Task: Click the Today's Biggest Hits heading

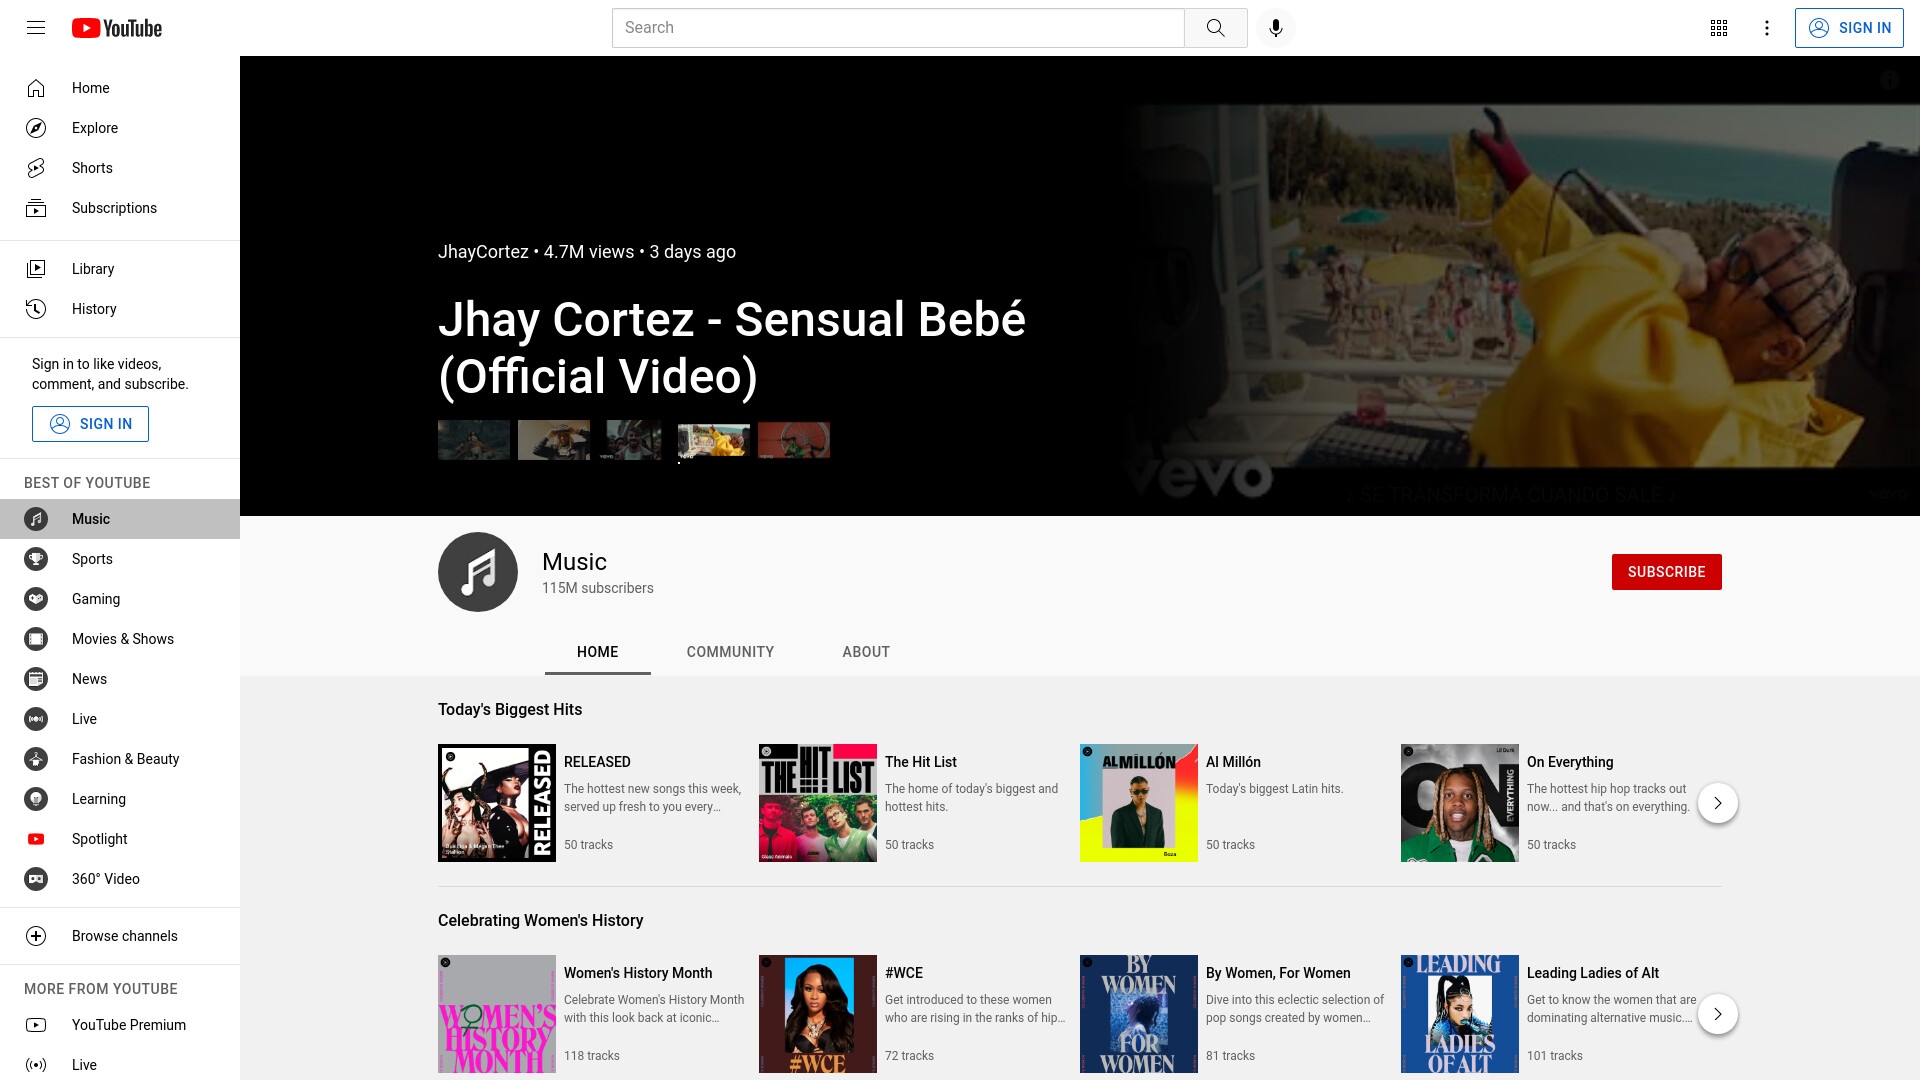Action: 510,709
